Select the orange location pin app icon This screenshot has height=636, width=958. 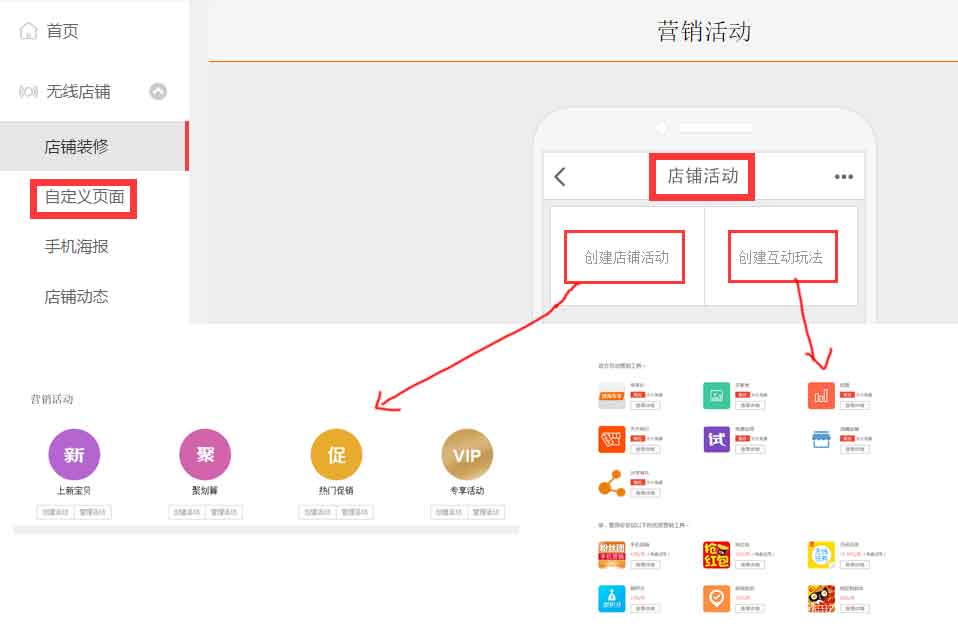click(x=716, y=599)
